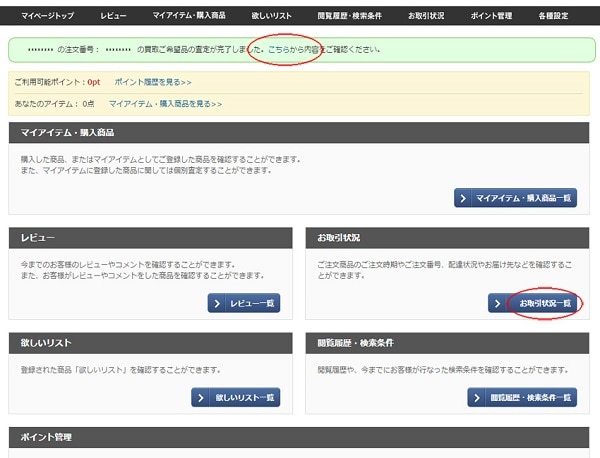Click the chevron icon on 閲覧履歴・検索条件一覧 button
The height and width of the screenshot is (458, 600).
(477, 398)
